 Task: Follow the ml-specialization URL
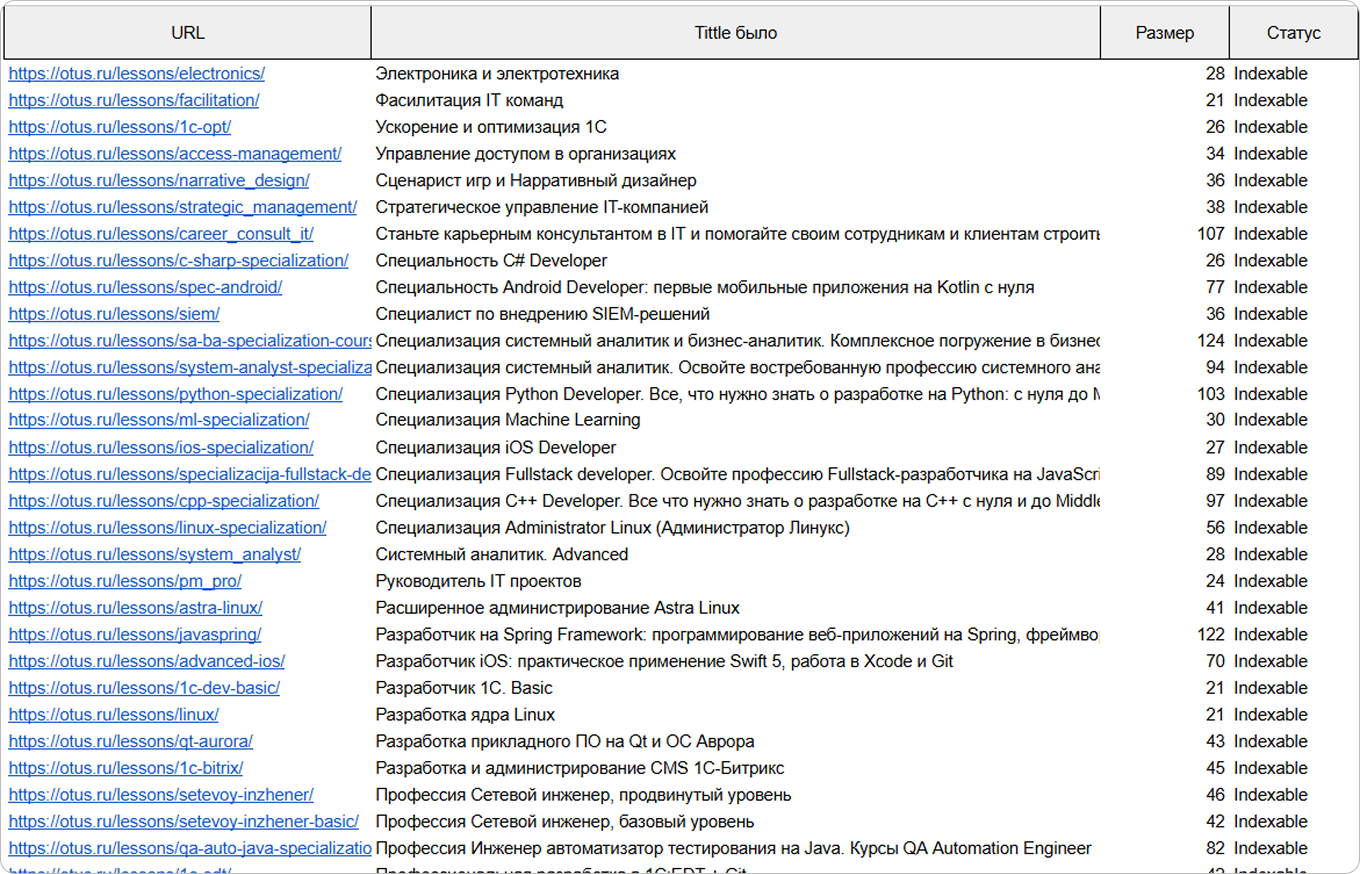[x=159, y=420]
